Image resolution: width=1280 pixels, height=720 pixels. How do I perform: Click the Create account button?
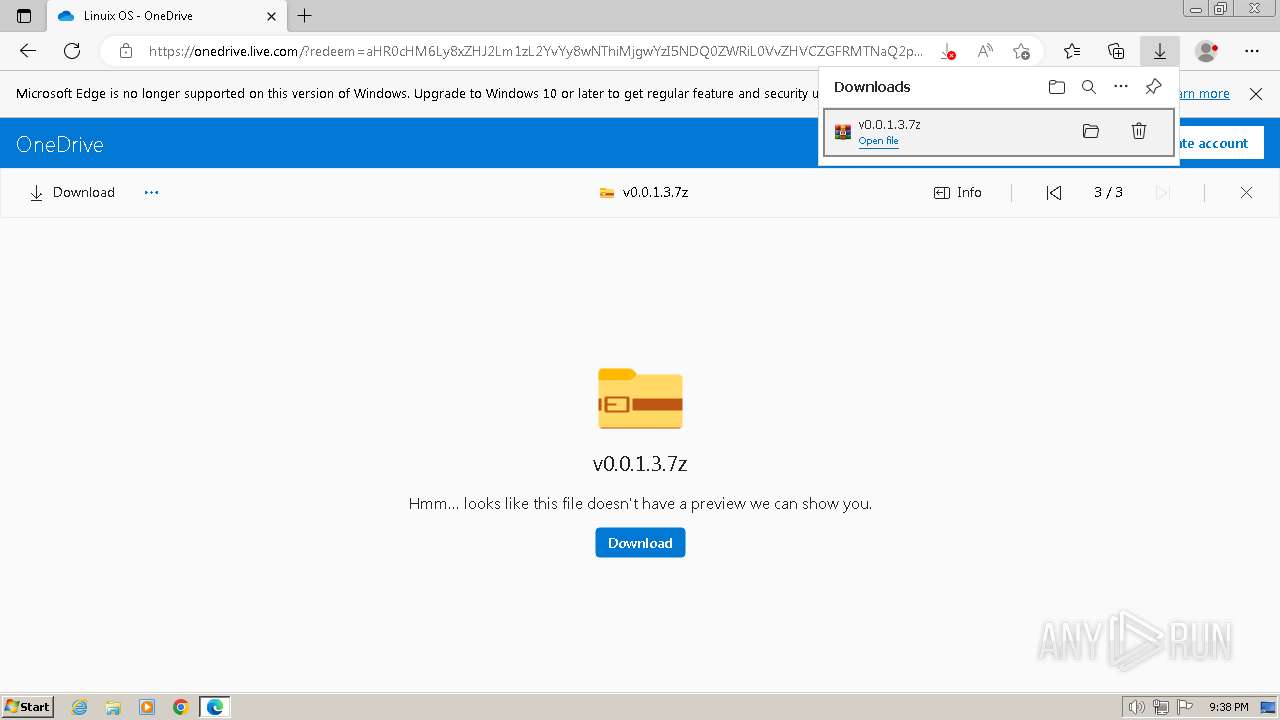coord(1221,143)
